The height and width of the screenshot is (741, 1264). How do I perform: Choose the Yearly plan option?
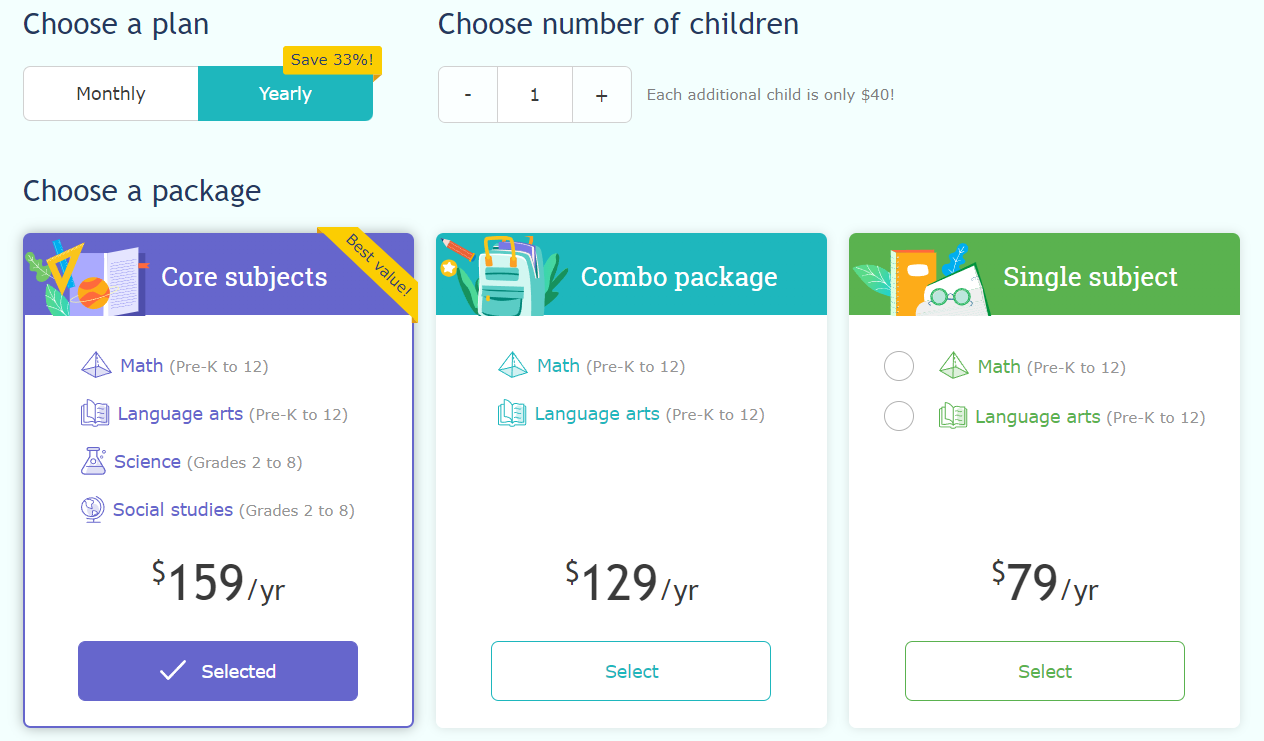285,94
